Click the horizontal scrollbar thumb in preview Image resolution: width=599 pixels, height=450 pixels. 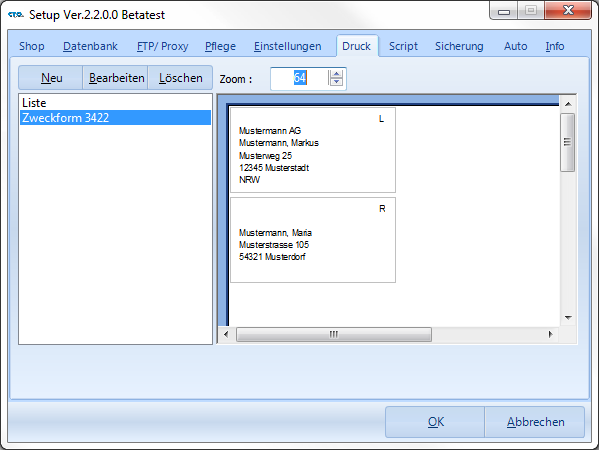(x=334, y=334)
